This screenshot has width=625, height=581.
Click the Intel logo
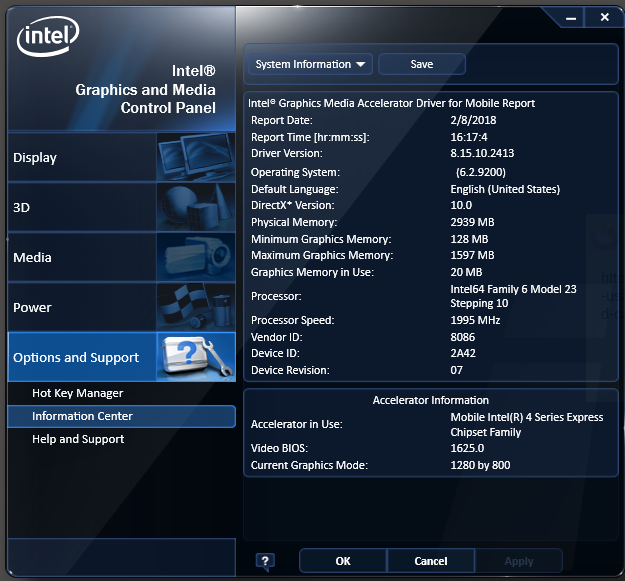[x=48, y=36]
